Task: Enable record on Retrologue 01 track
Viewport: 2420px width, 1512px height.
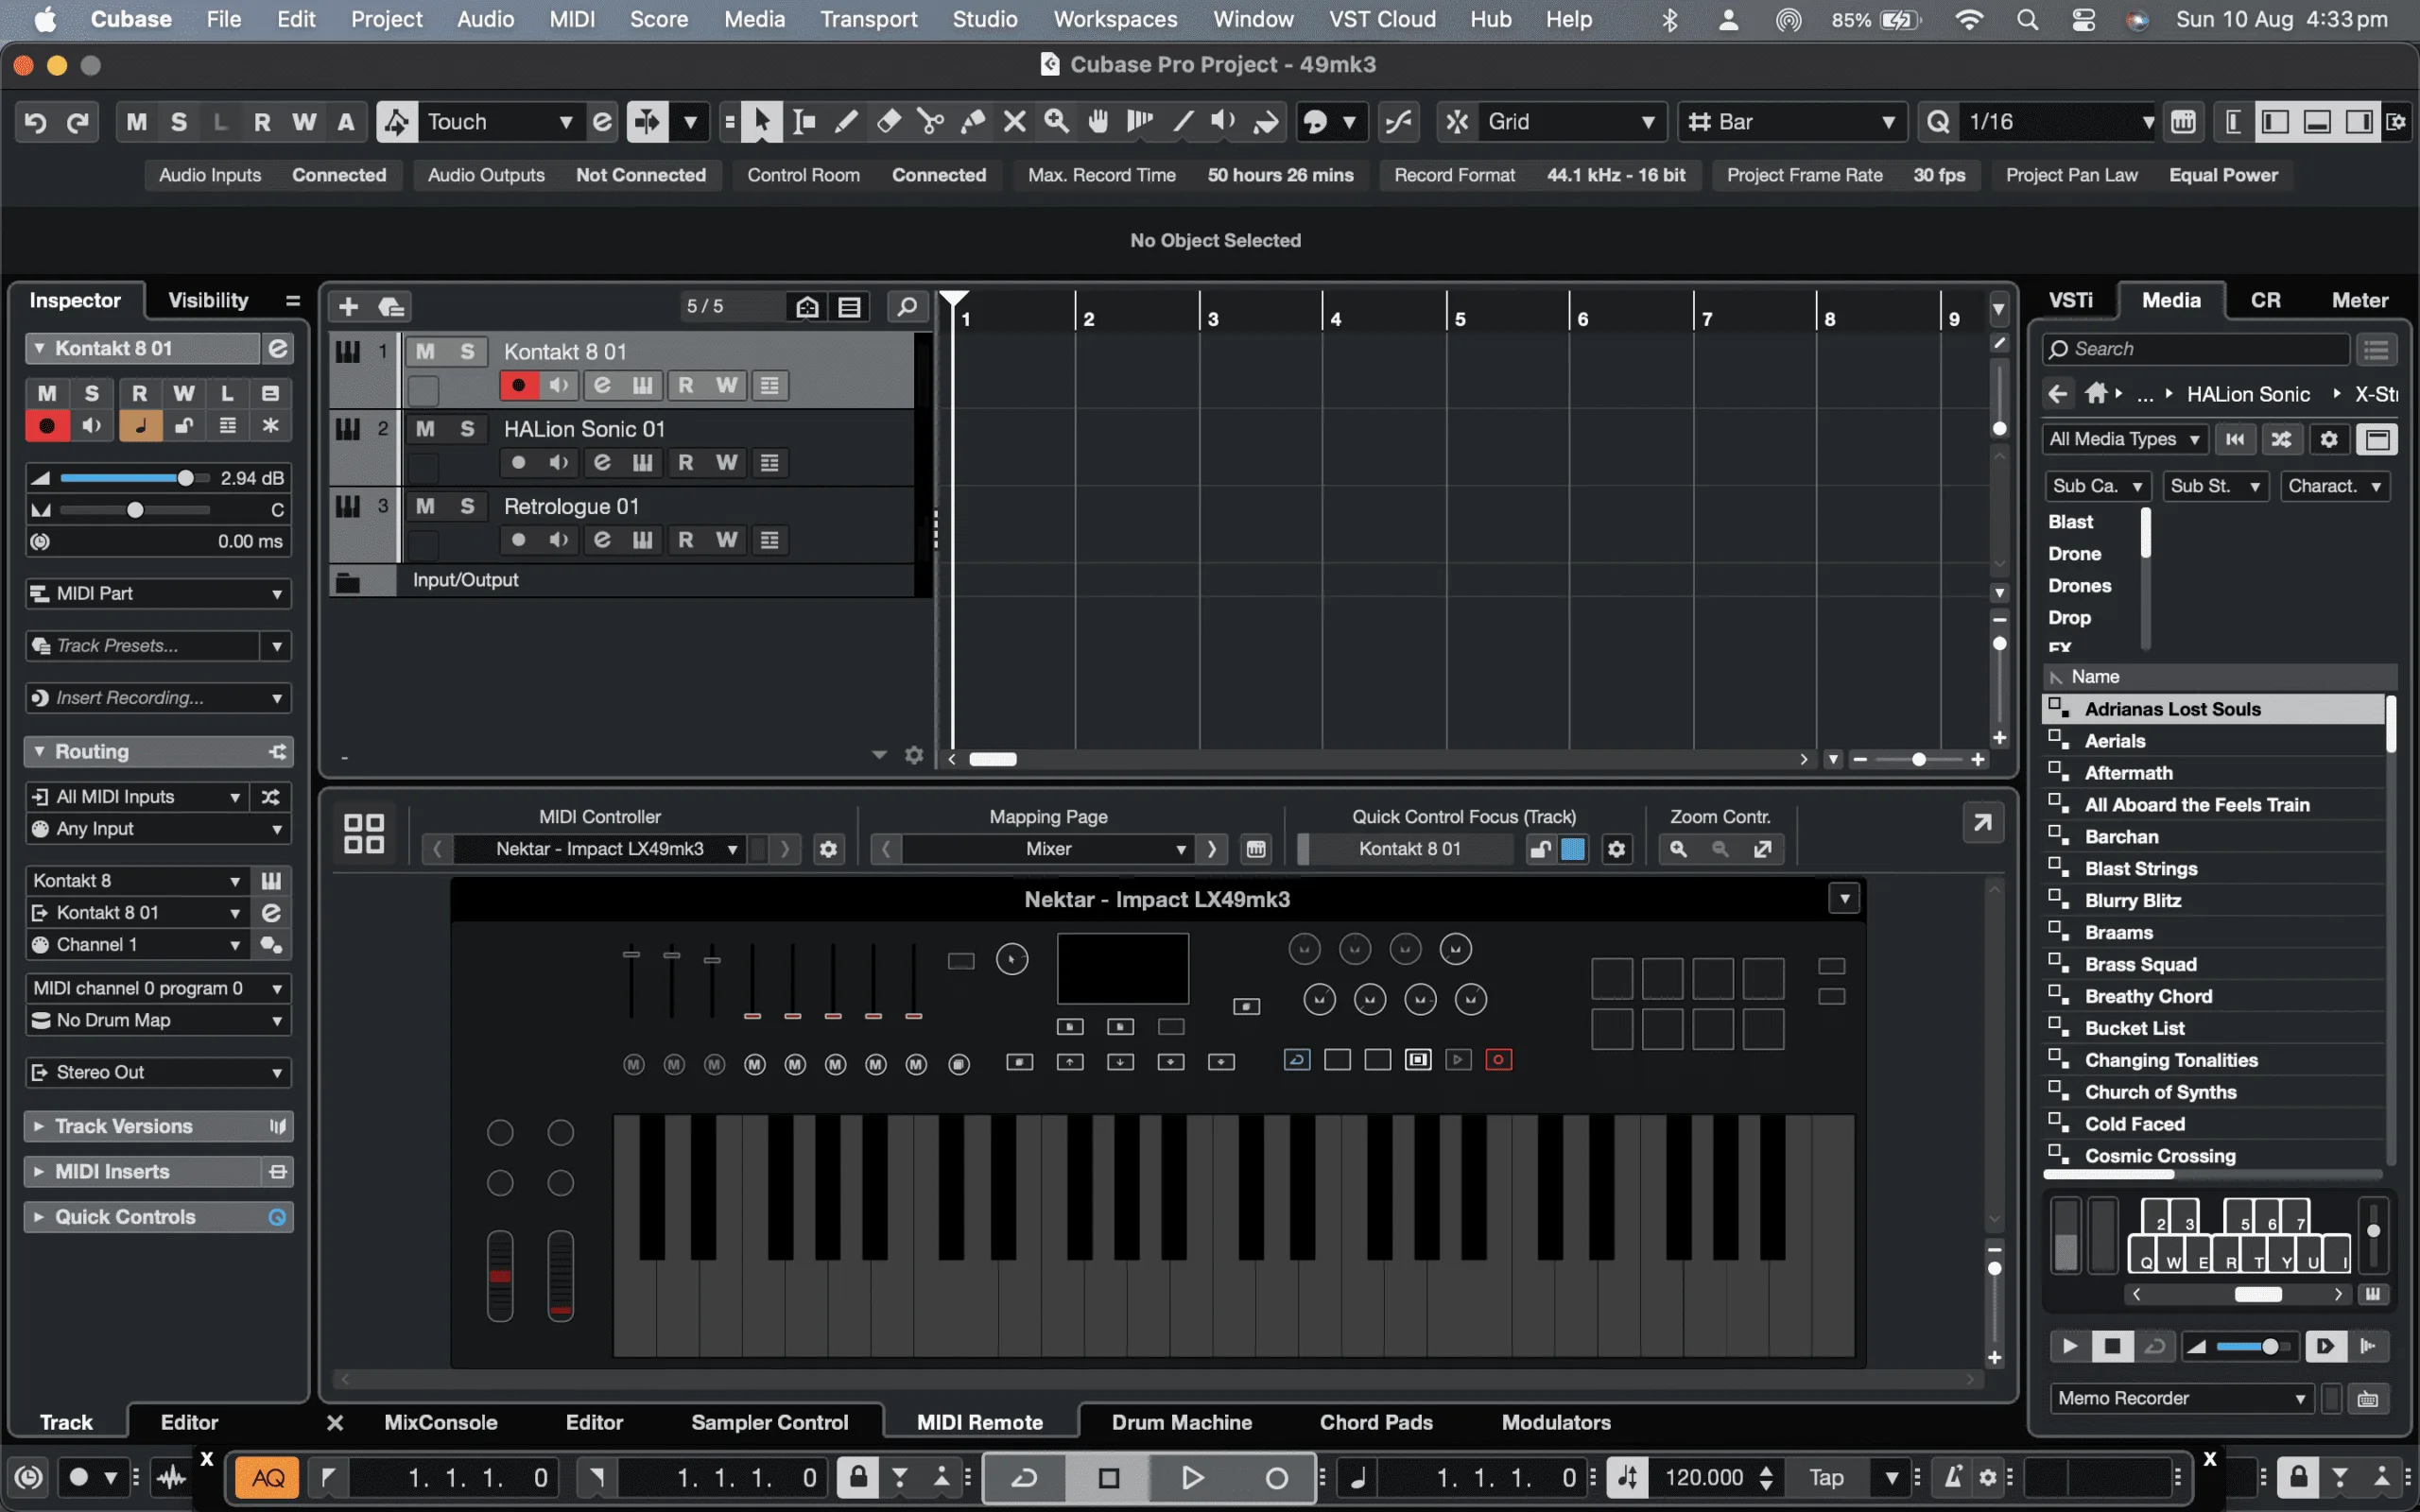Action: click(x=518, y=540)
